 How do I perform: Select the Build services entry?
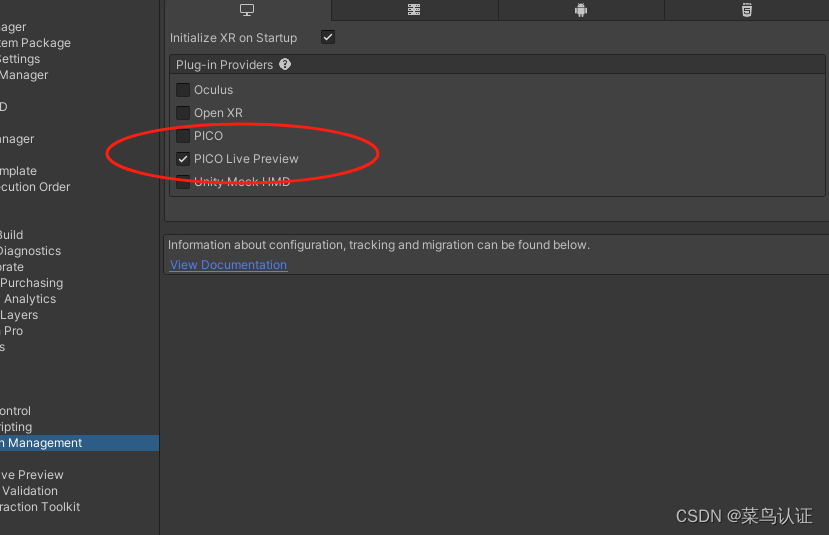click(12, 235)
